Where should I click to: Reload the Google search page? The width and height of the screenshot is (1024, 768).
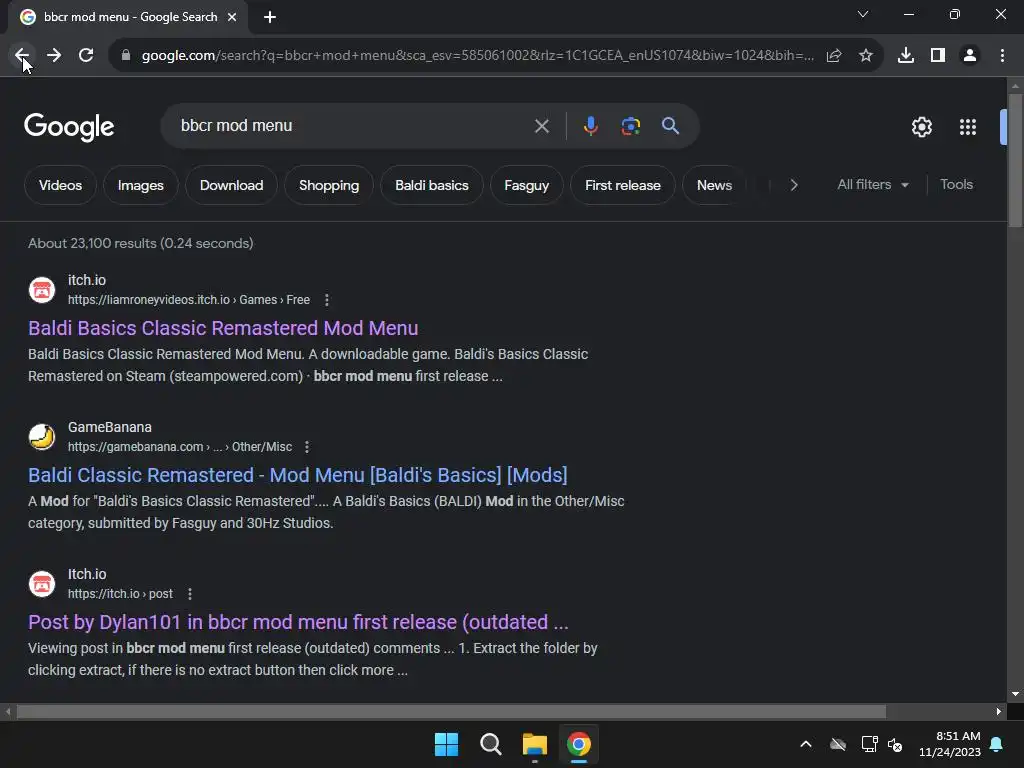pos(86,55)
